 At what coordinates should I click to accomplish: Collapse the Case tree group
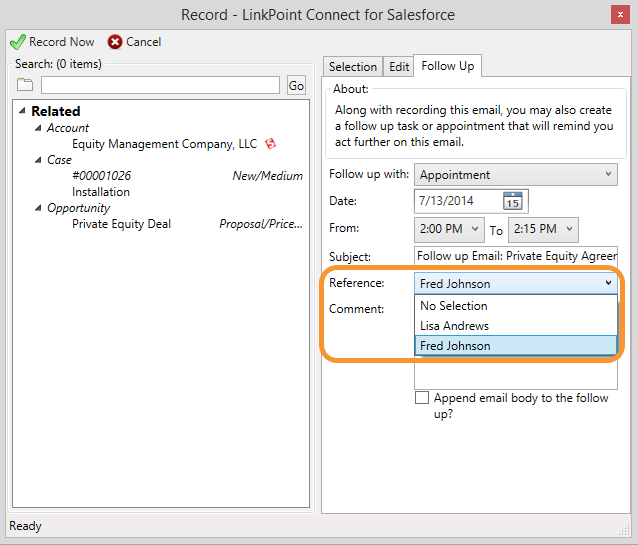point(38,160)
